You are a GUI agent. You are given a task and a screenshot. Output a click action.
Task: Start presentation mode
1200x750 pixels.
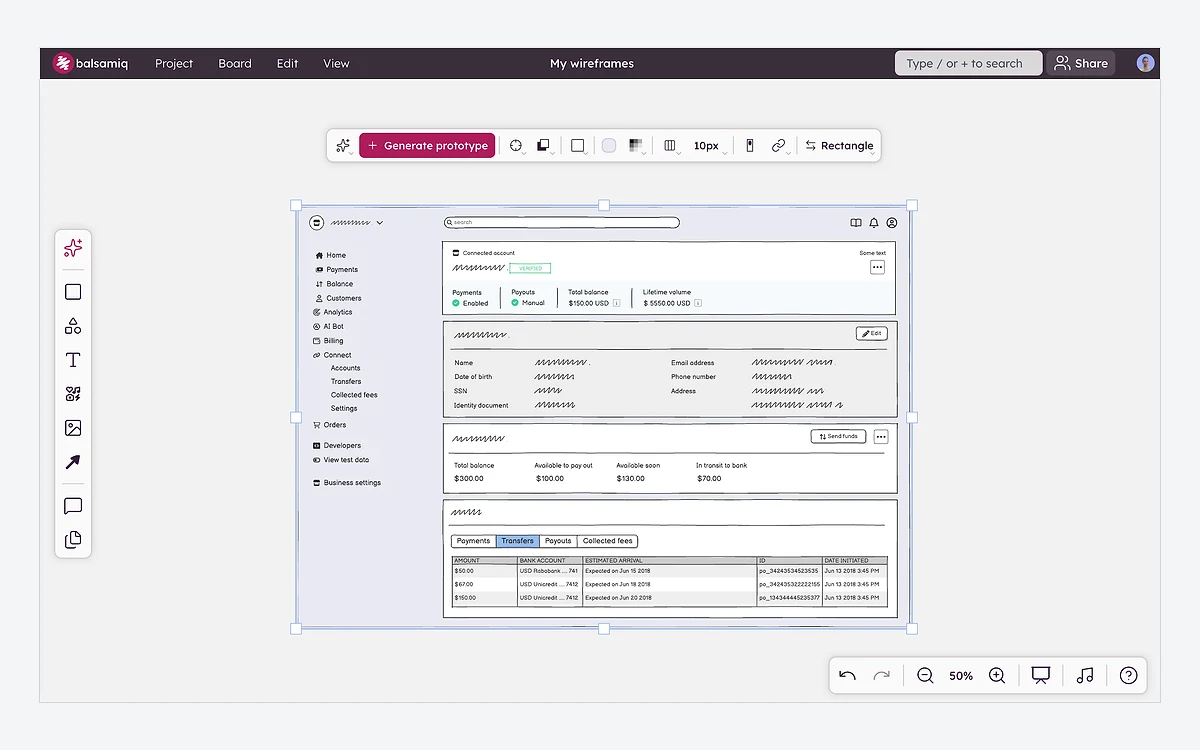click(x=1040, y=676)
